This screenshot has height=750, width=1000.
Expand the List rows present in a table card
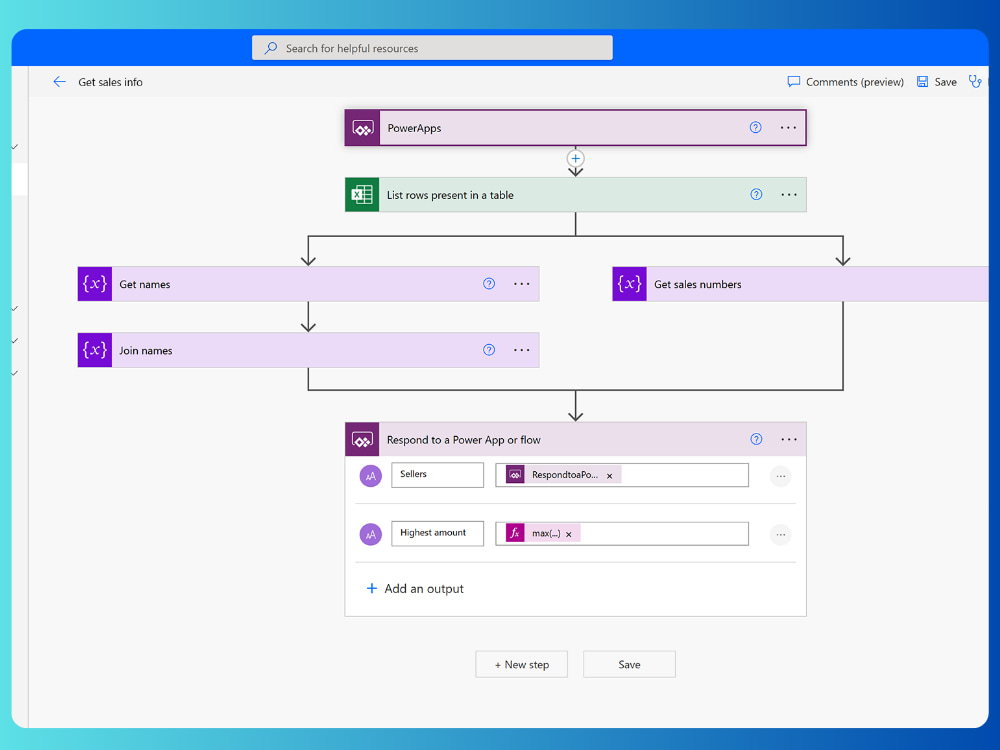(575, 195)
